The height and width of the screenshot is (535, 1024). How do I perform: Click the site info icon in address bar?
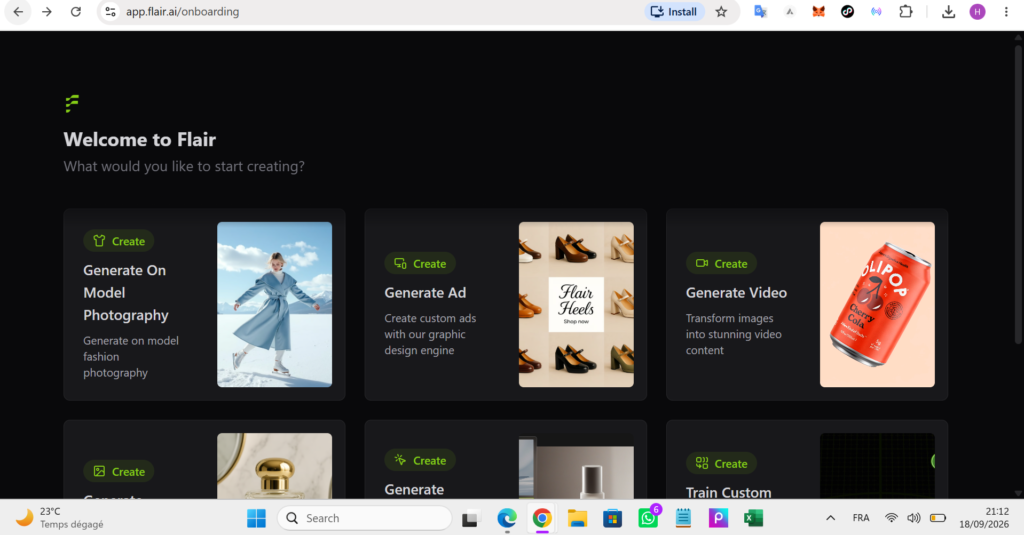pyautogui.click(x=110, y=12)
